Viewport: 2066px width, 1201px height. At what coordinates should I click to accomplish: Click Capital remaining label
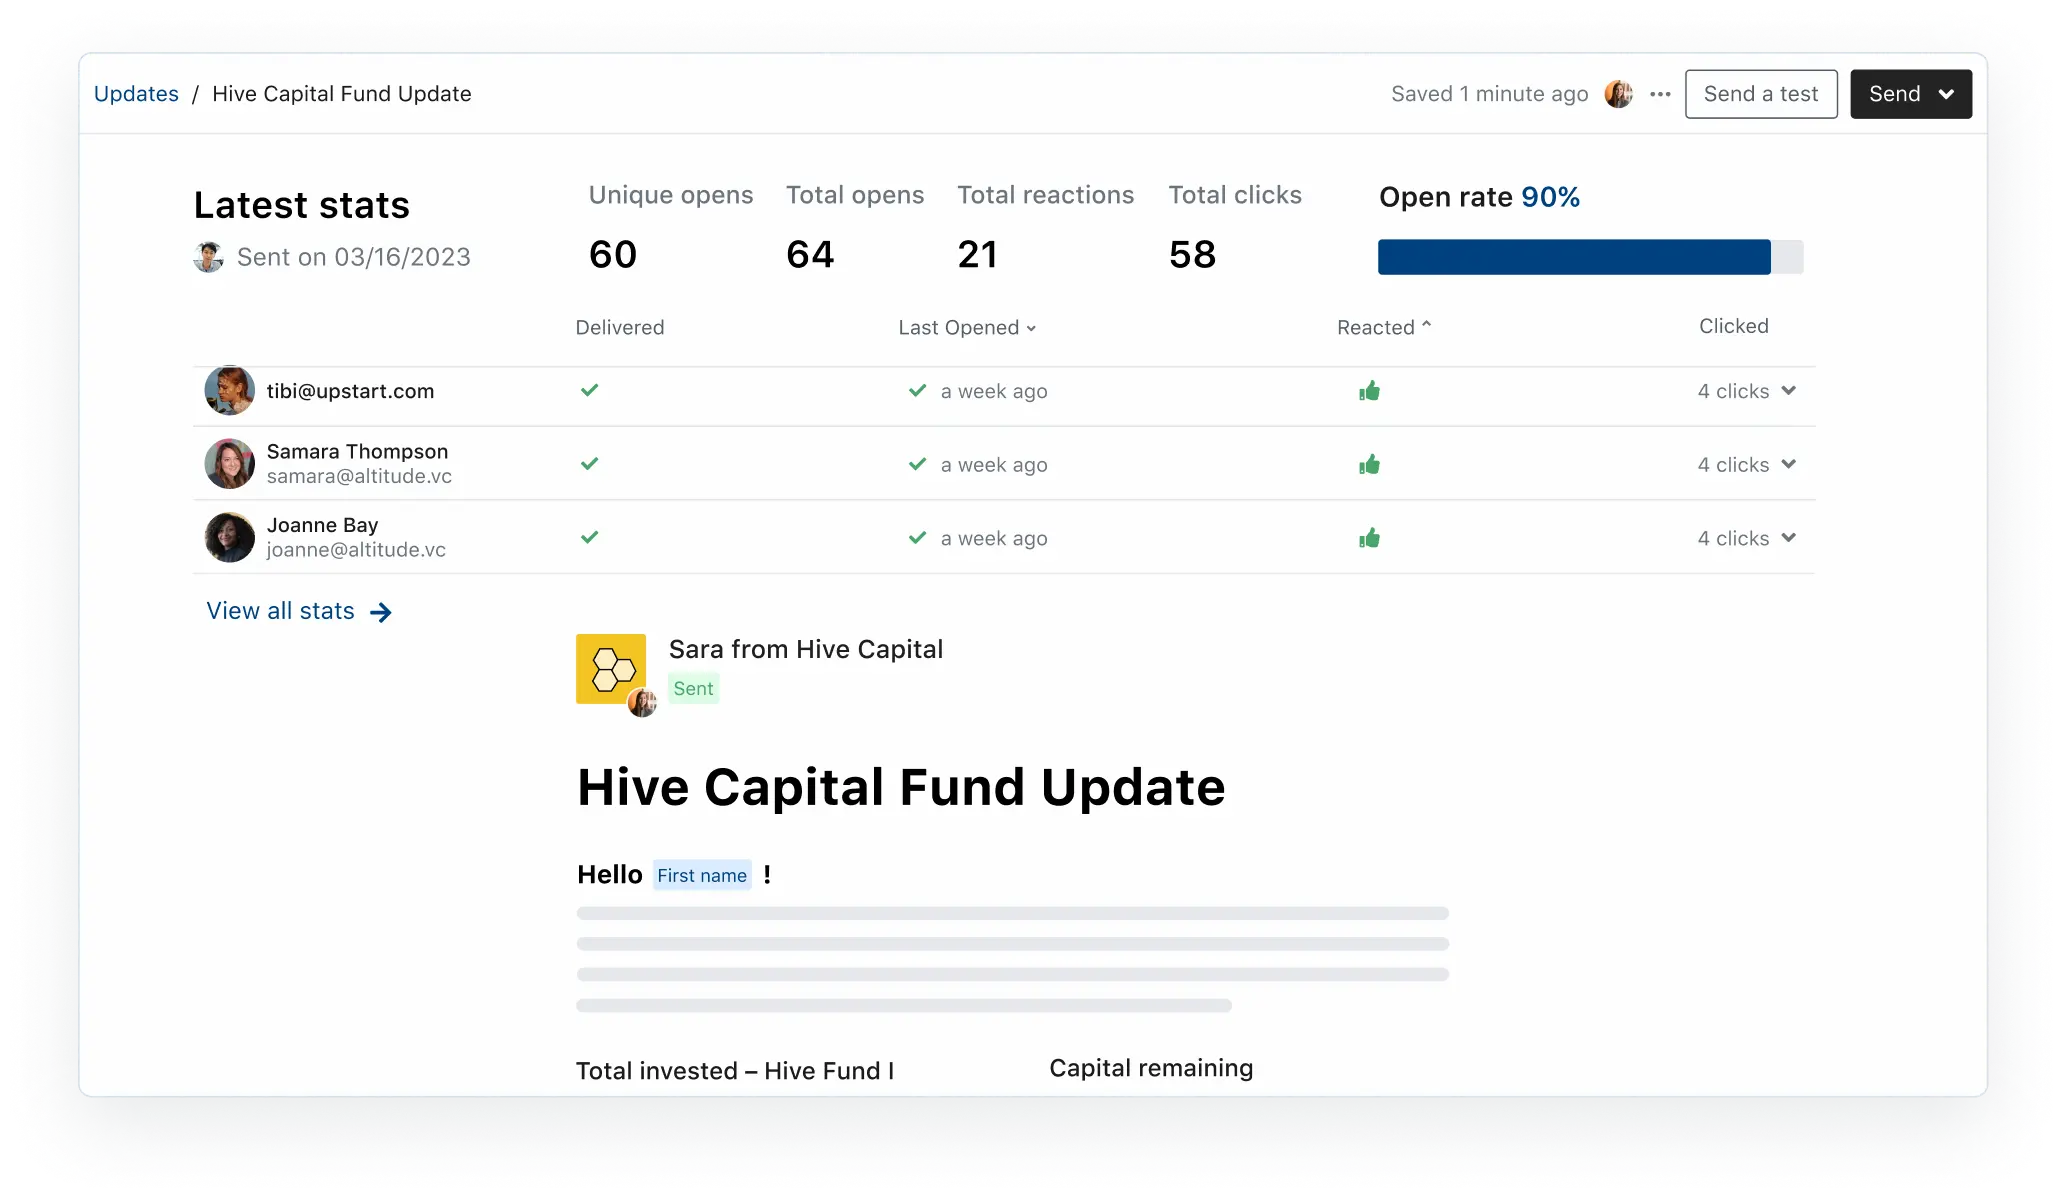[1151, 1068]
